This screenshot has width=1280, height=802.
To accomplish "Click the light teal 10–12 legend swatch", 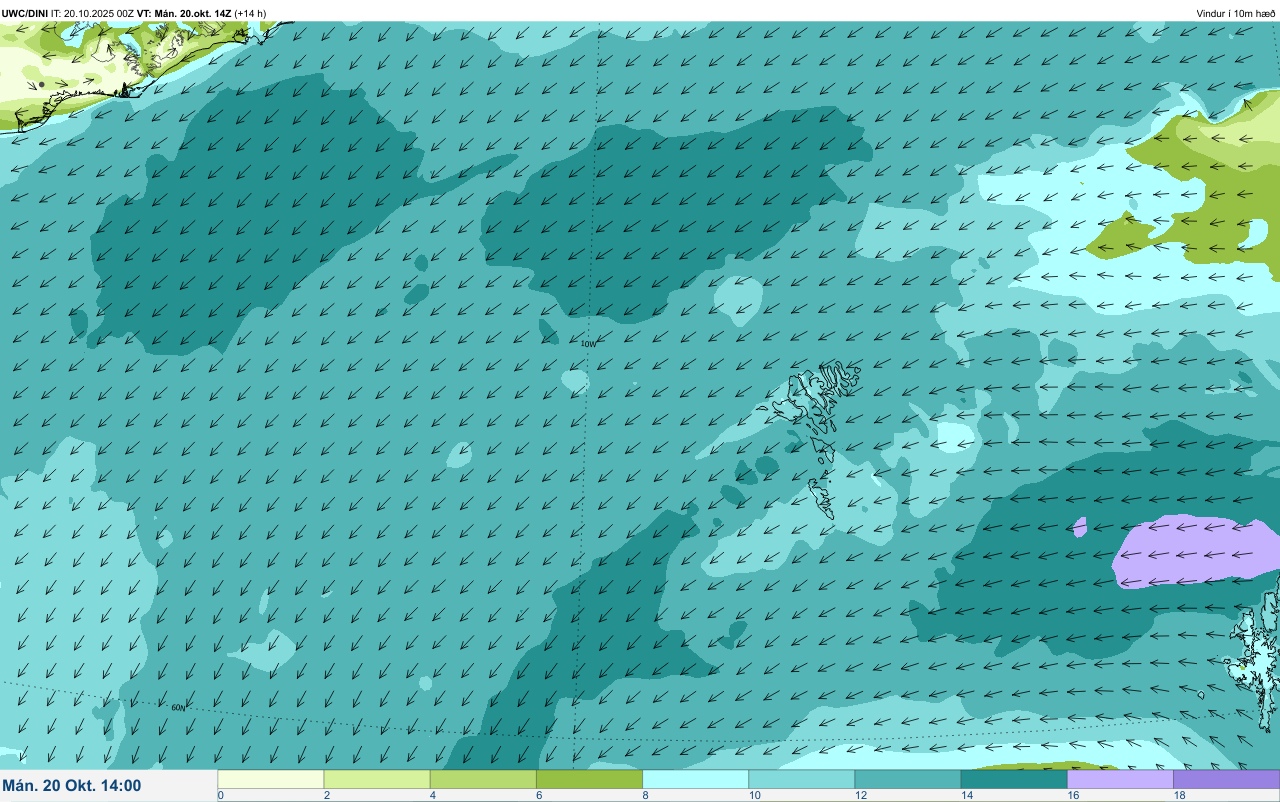I will point(802,779).
